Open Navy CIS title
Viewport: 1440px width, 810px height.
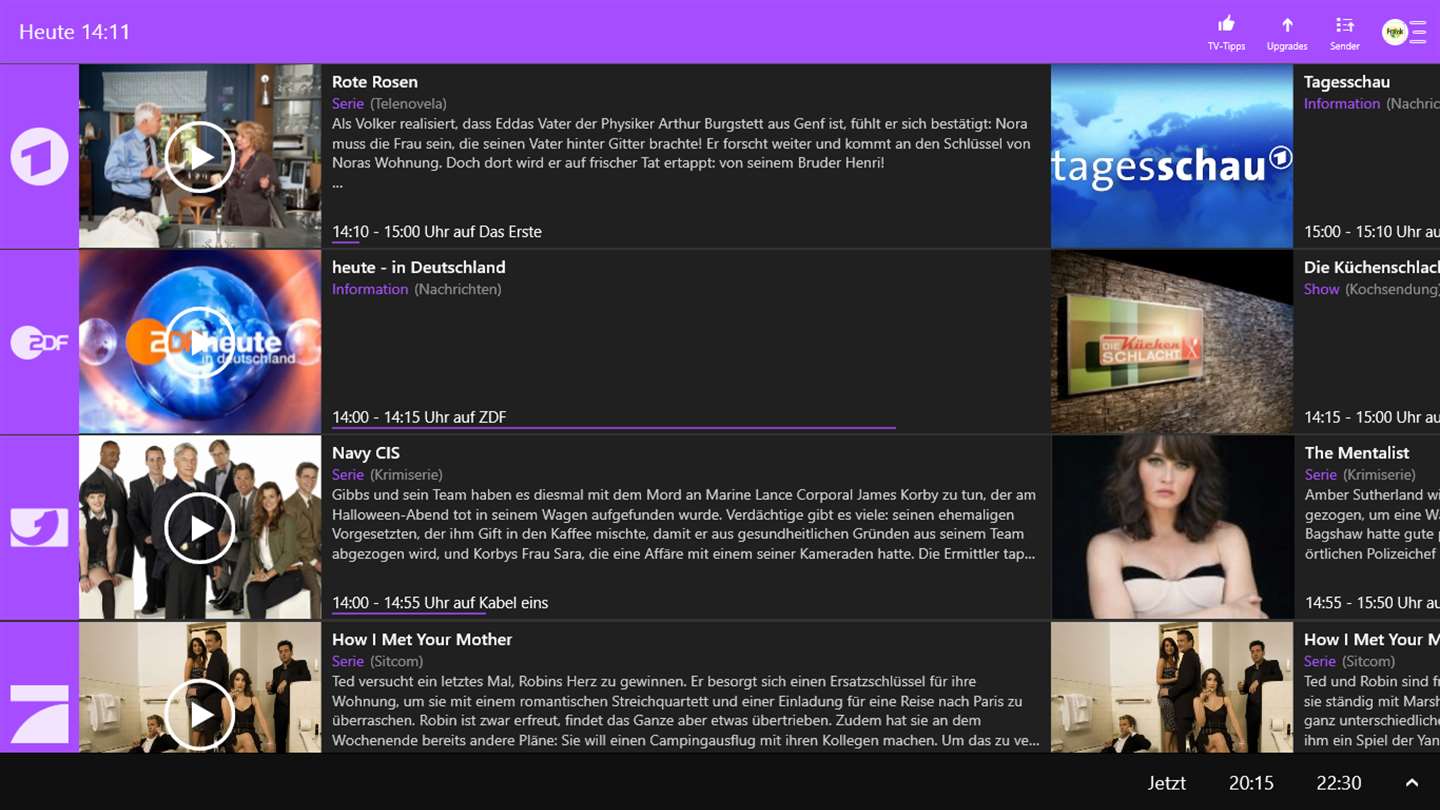(x=366, y=453)
